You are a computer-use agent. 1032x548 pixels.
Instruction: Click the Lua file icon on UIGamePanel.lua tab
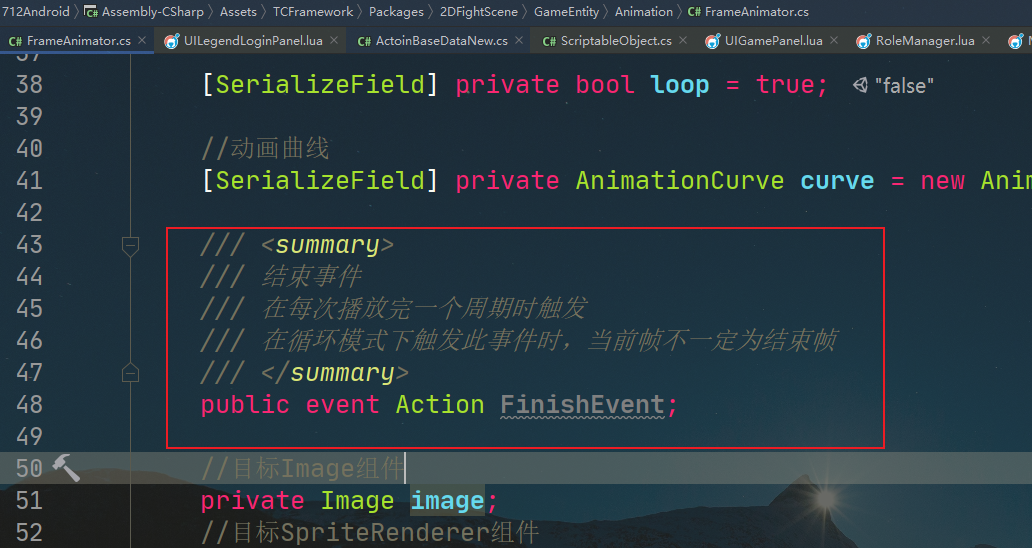point(713,41)
